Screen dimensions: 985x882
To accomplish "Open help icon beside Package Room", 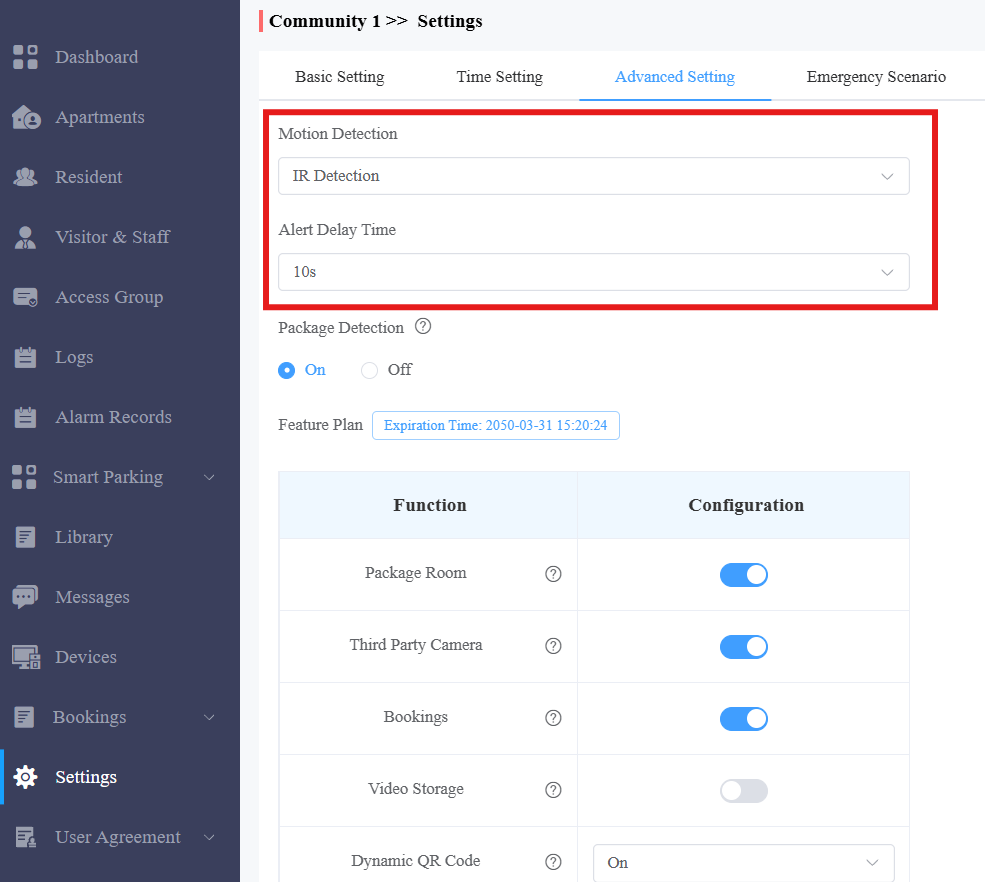I will click(x=553, y=574).
